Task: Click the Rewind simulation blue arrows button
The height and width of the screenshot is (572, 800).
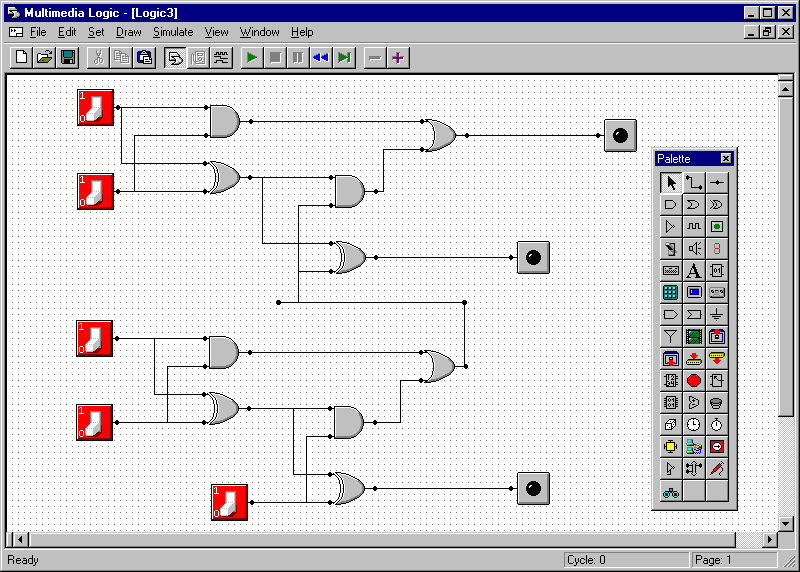Action: (320, 57)
